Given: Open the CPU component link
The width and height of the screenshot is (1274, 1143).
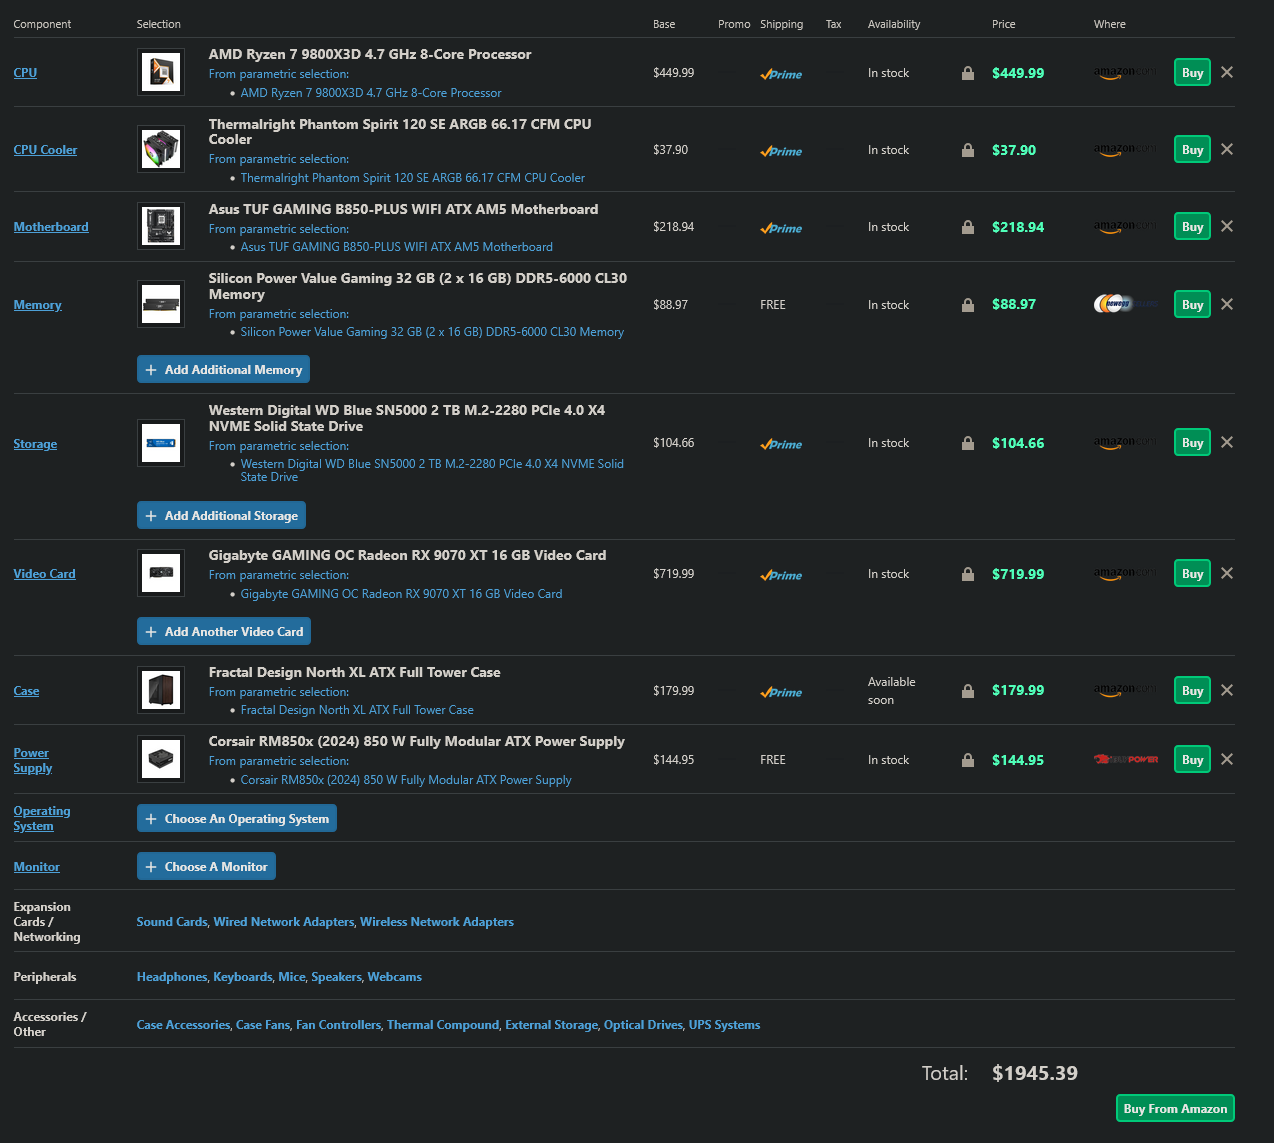Looking at the screenshot, I should point(25,72).
